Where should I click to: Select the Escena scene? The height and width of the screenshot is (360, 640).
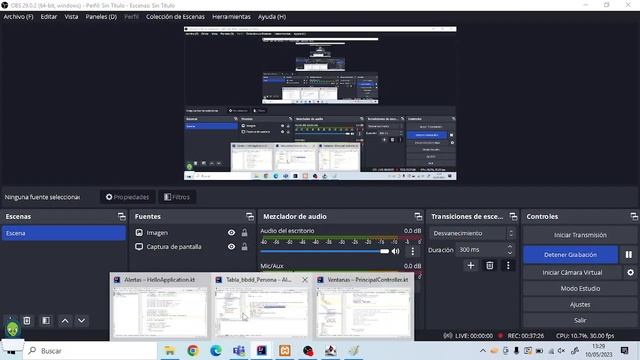pyautogui.click(x=64, y=233)
